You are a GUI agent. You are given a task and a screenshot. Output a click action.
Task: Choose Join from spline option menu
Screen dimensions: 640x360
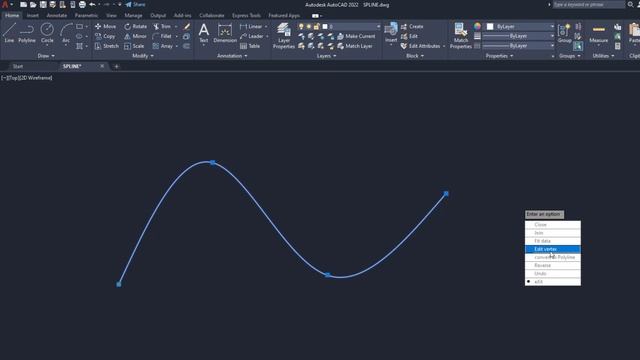click(553, 233)
